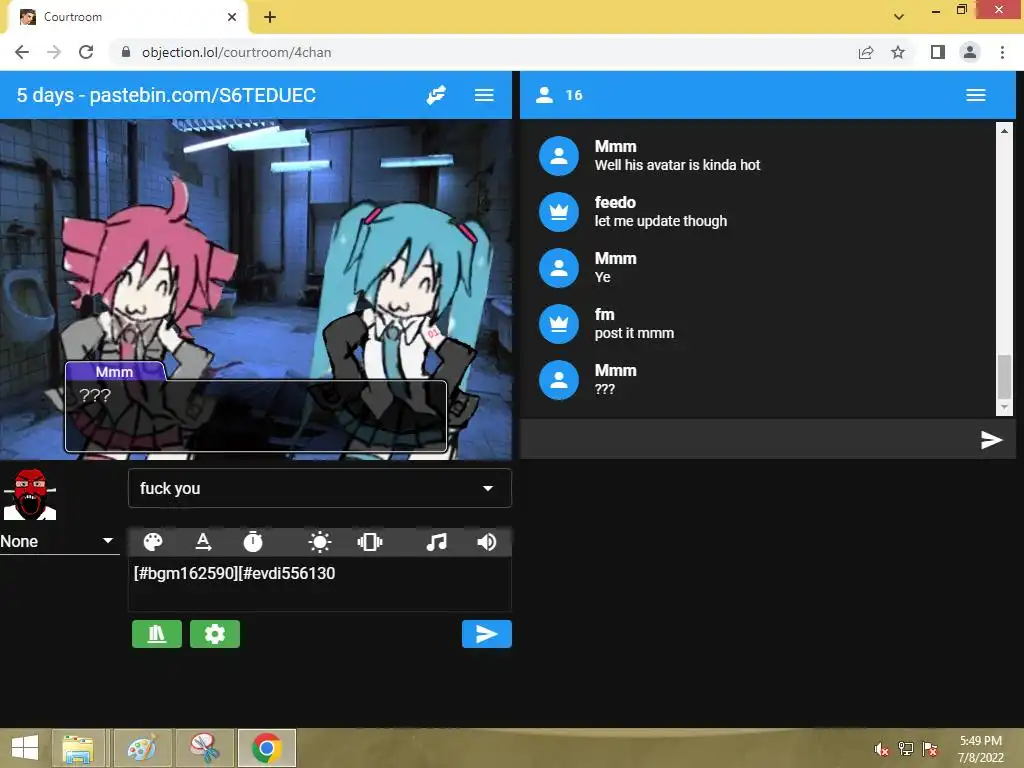Click the message text box with bgm tag
This screenshot has height=768, width=1024.
(320, 584)
